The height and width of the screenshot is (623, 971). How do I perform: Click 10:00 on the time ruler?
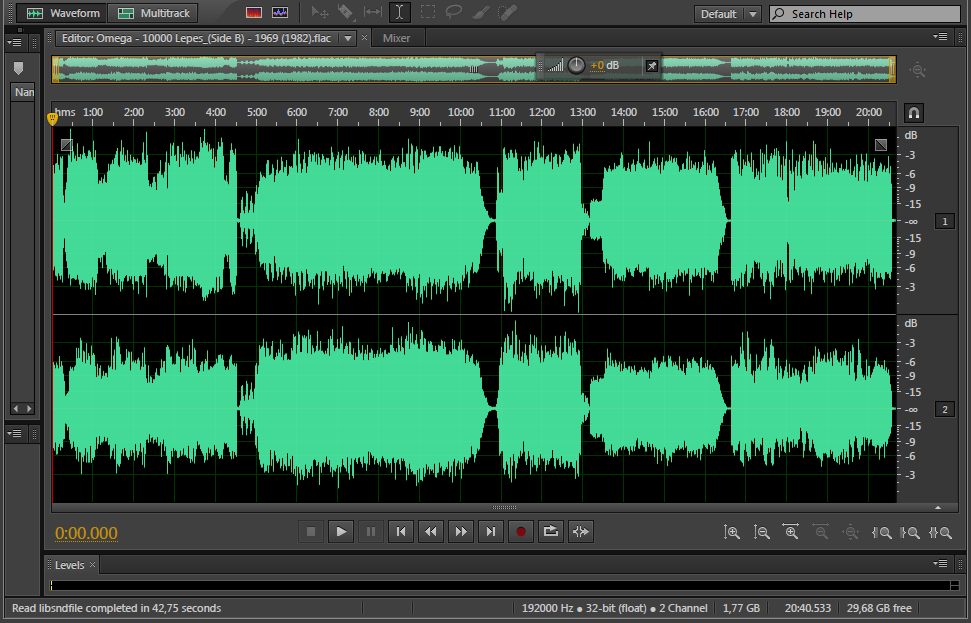461,112
